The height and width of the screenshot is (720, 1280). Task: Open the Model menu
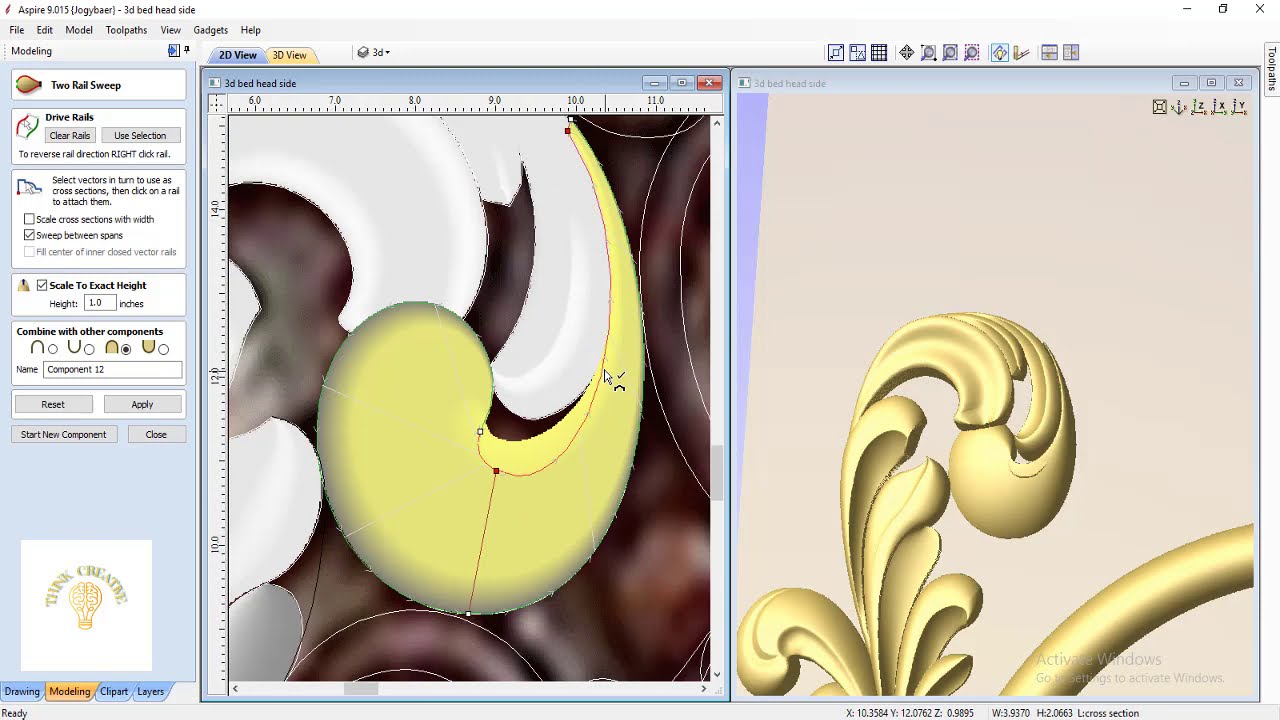pyautogui.click(x=79, y=30)
